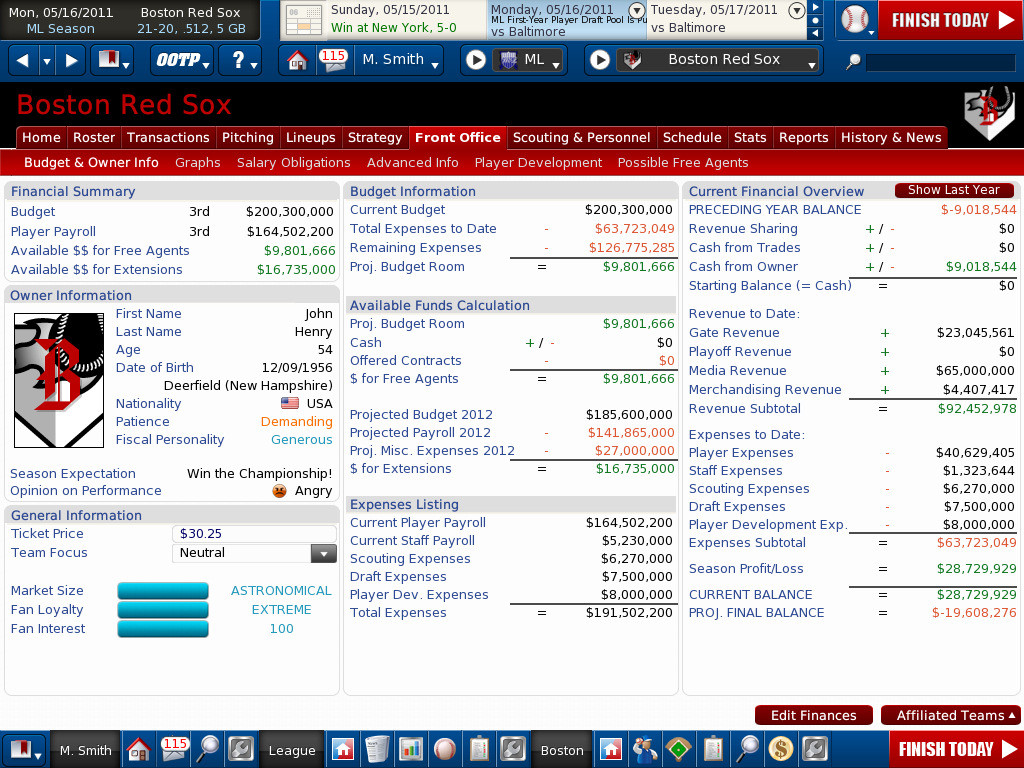Click play button left of ML league selector
The image size is (1024, 768).
[x=476, y=60]
